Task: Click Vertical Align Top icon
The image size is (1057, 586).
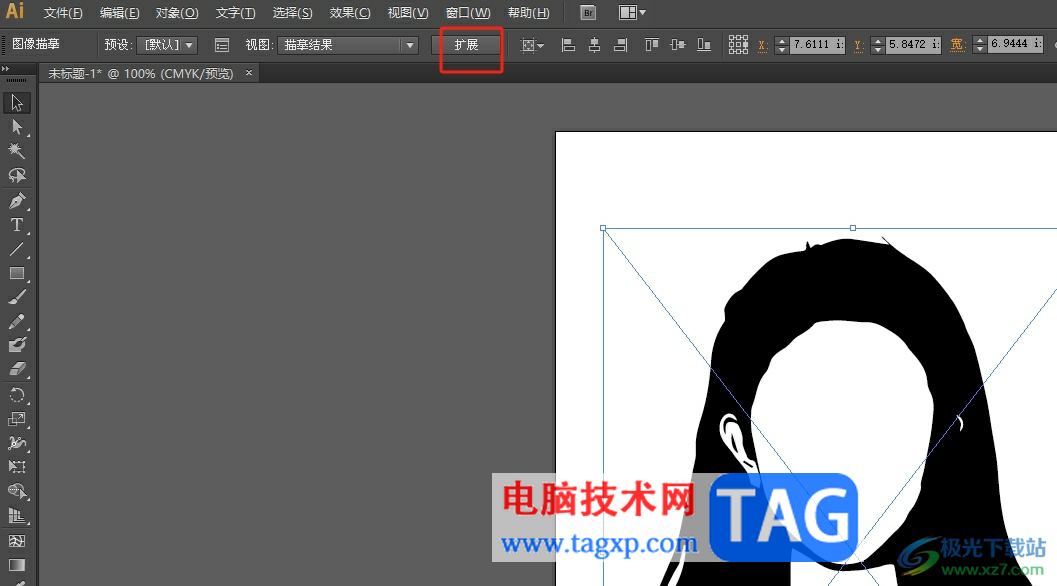Action: click(652, 45)
